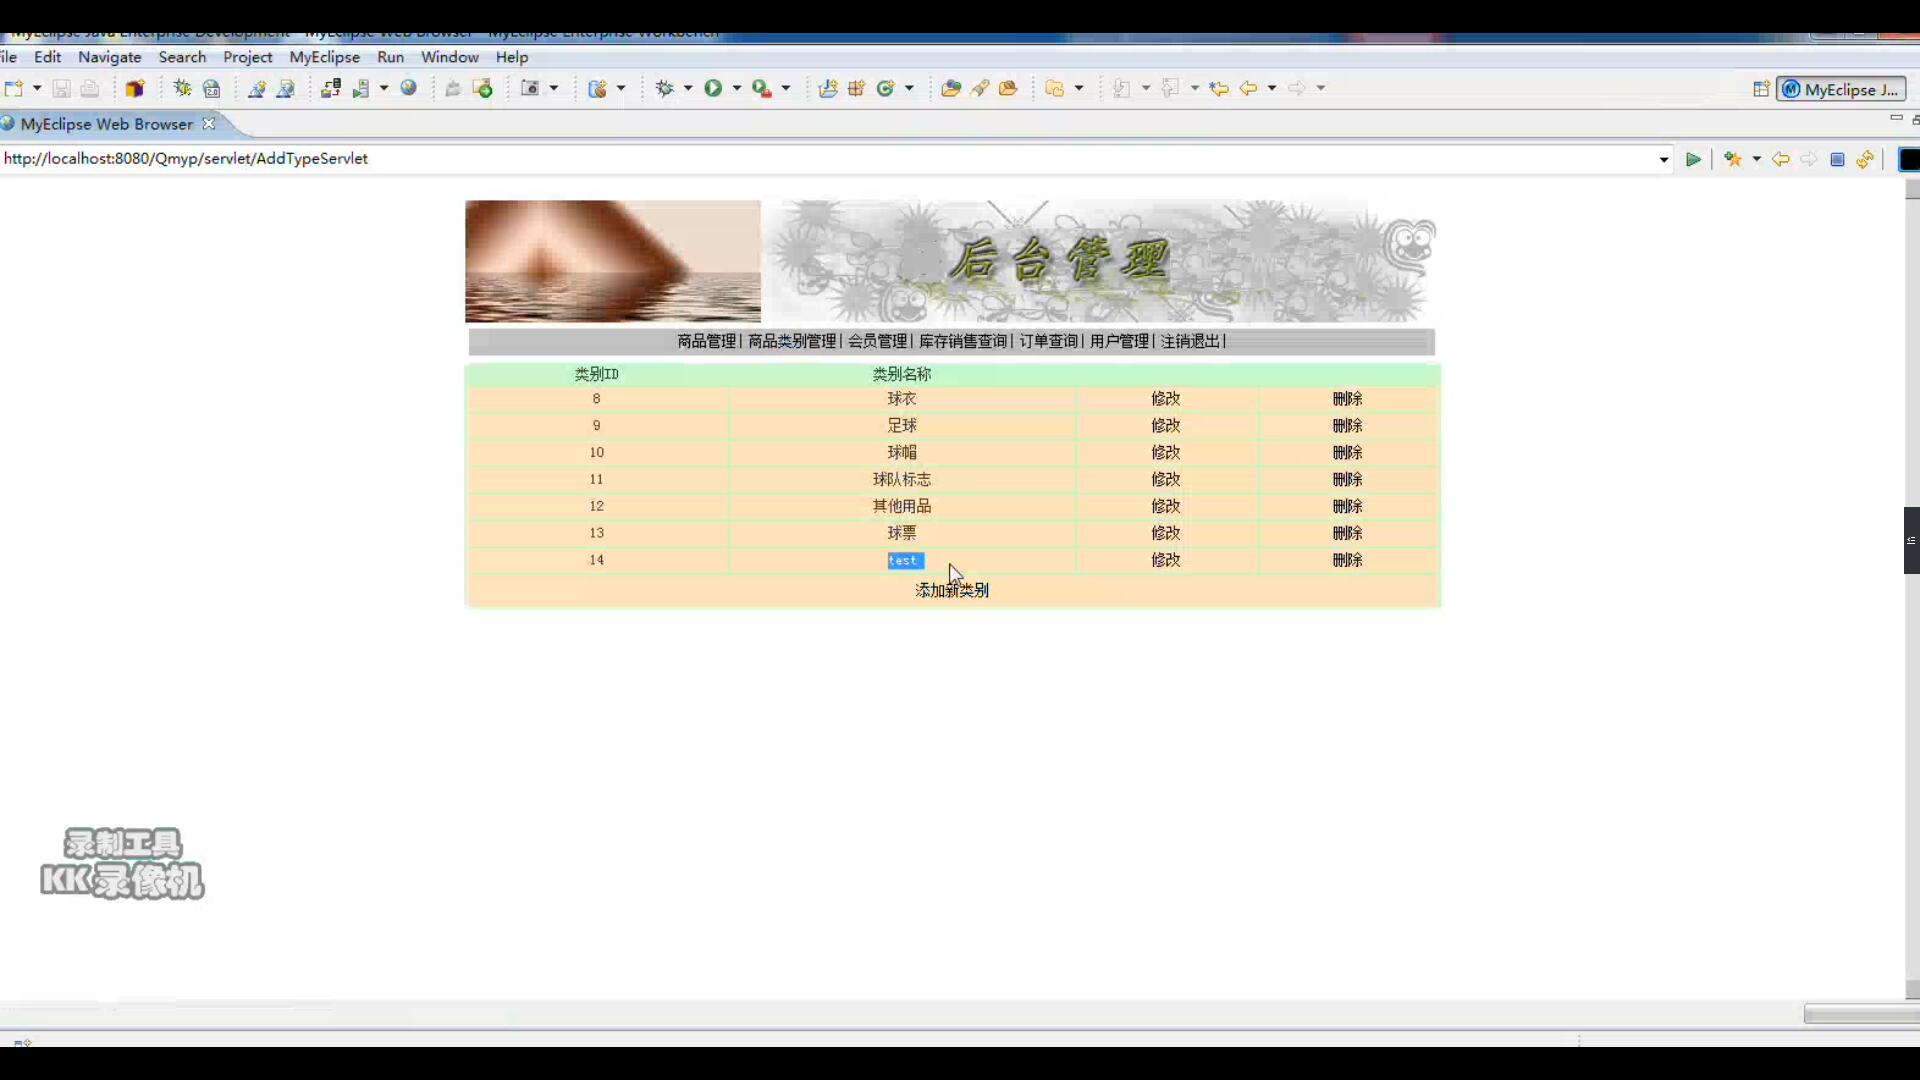Click the 用户管理 navigation link

pyautogui.click(x=1119, y=341)
